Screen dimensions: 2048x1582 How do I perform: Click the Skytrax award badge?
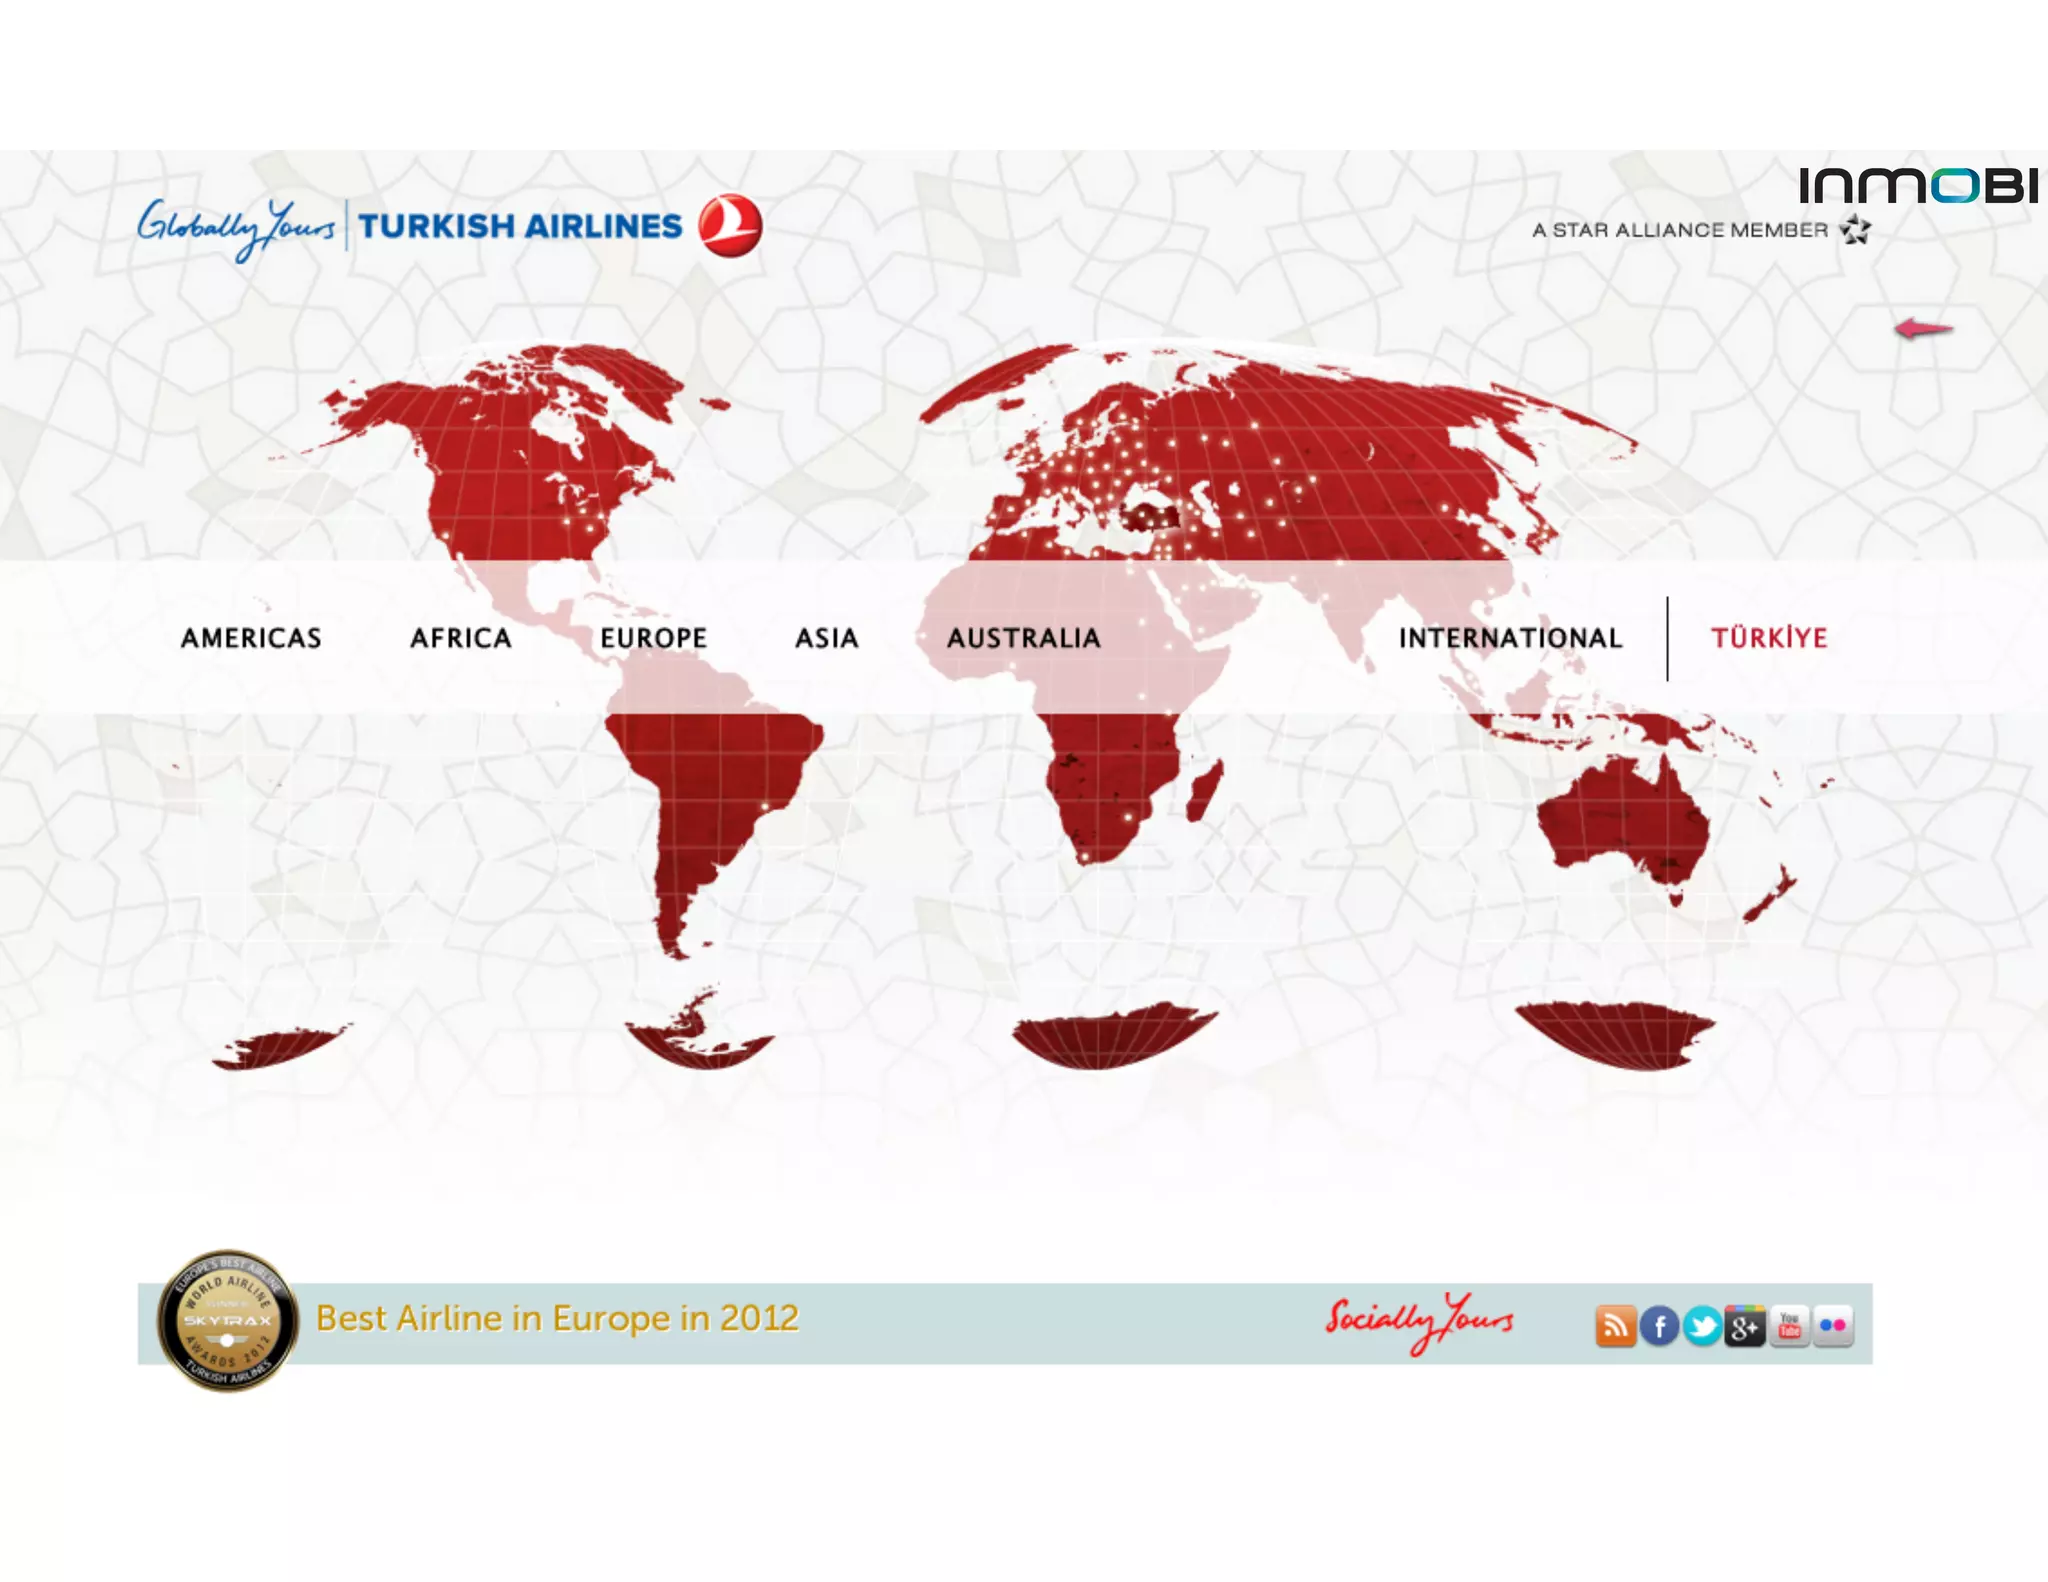pos(228,1321)
